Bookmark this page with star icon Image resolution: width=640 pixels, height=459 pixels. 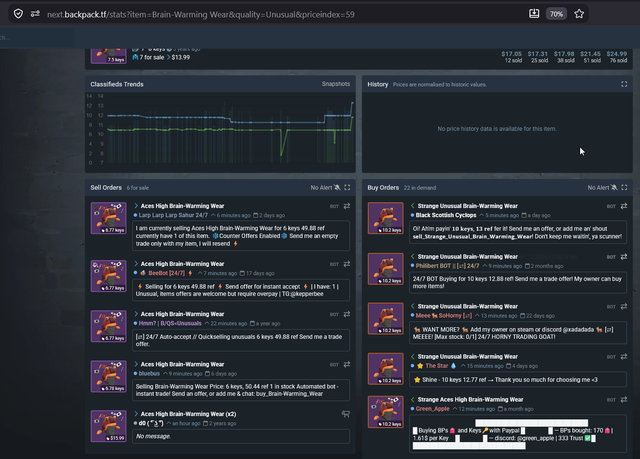(579, 14)
